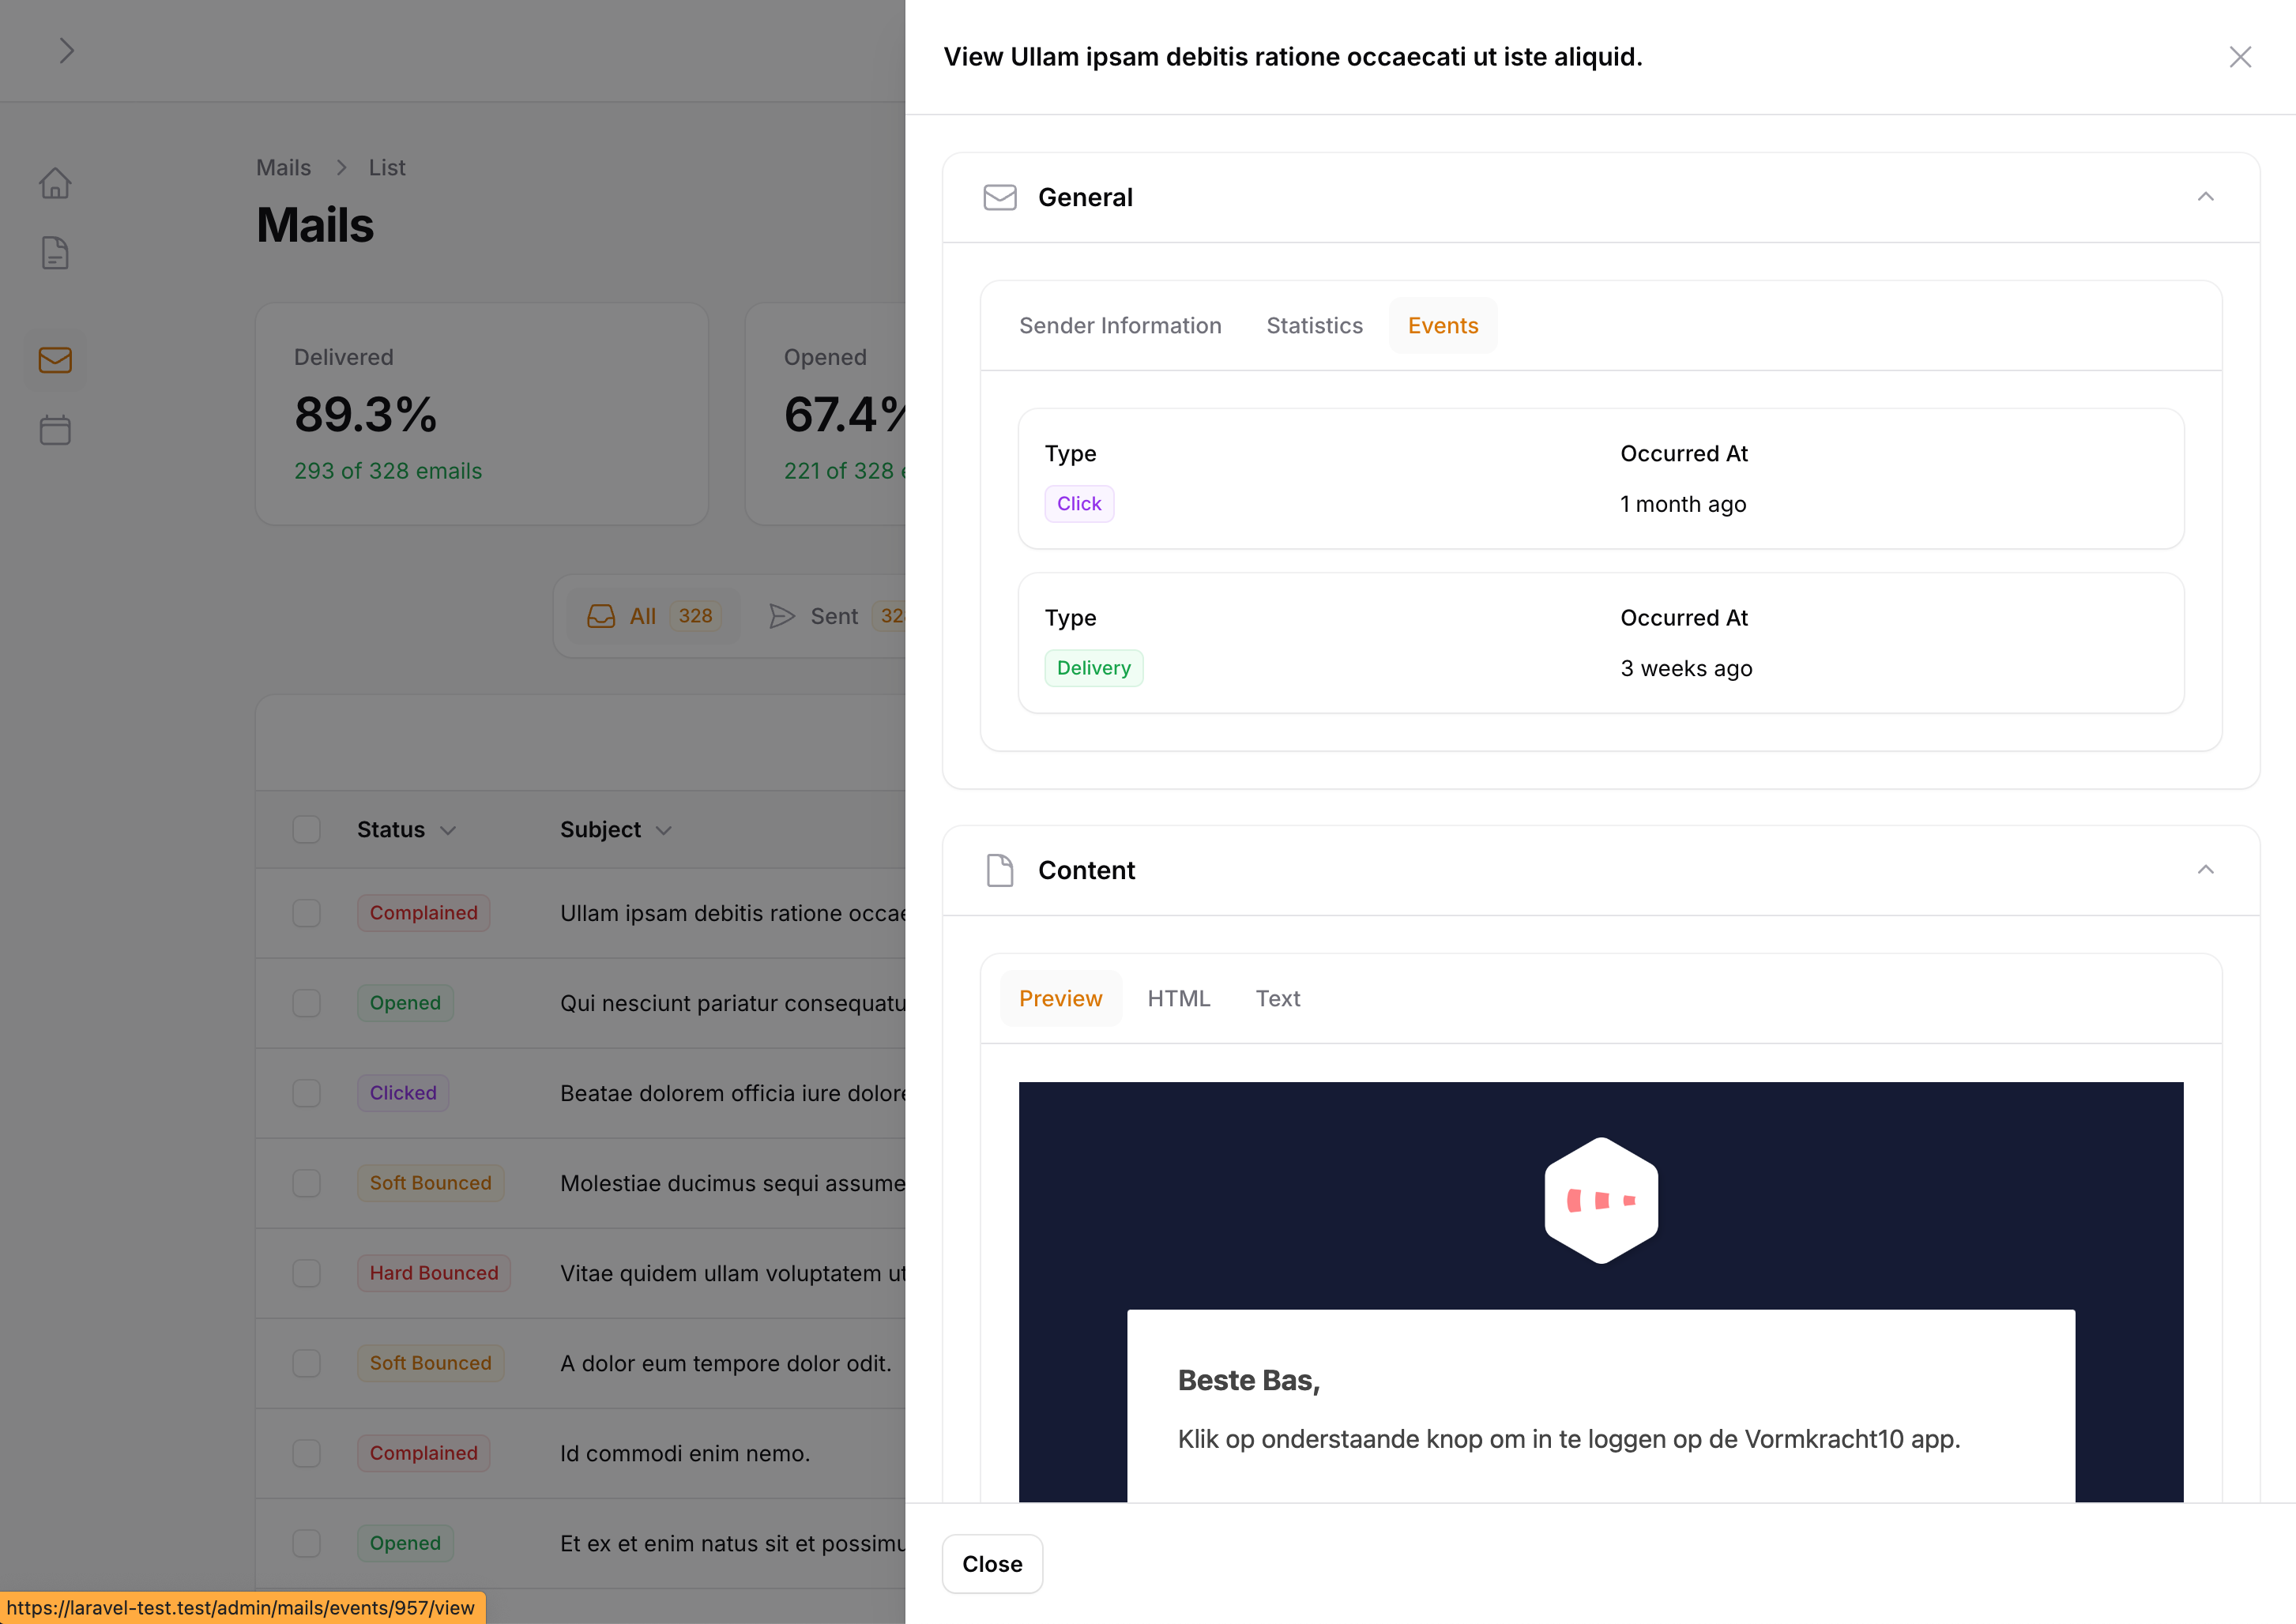Select the All 328 filter tab
The height and width of the screenshot is (1624, 2296).
coord(653,616)
